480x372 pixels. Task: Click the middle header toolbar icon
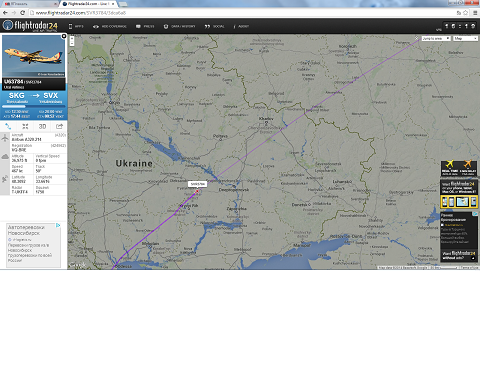coord(460,26)
